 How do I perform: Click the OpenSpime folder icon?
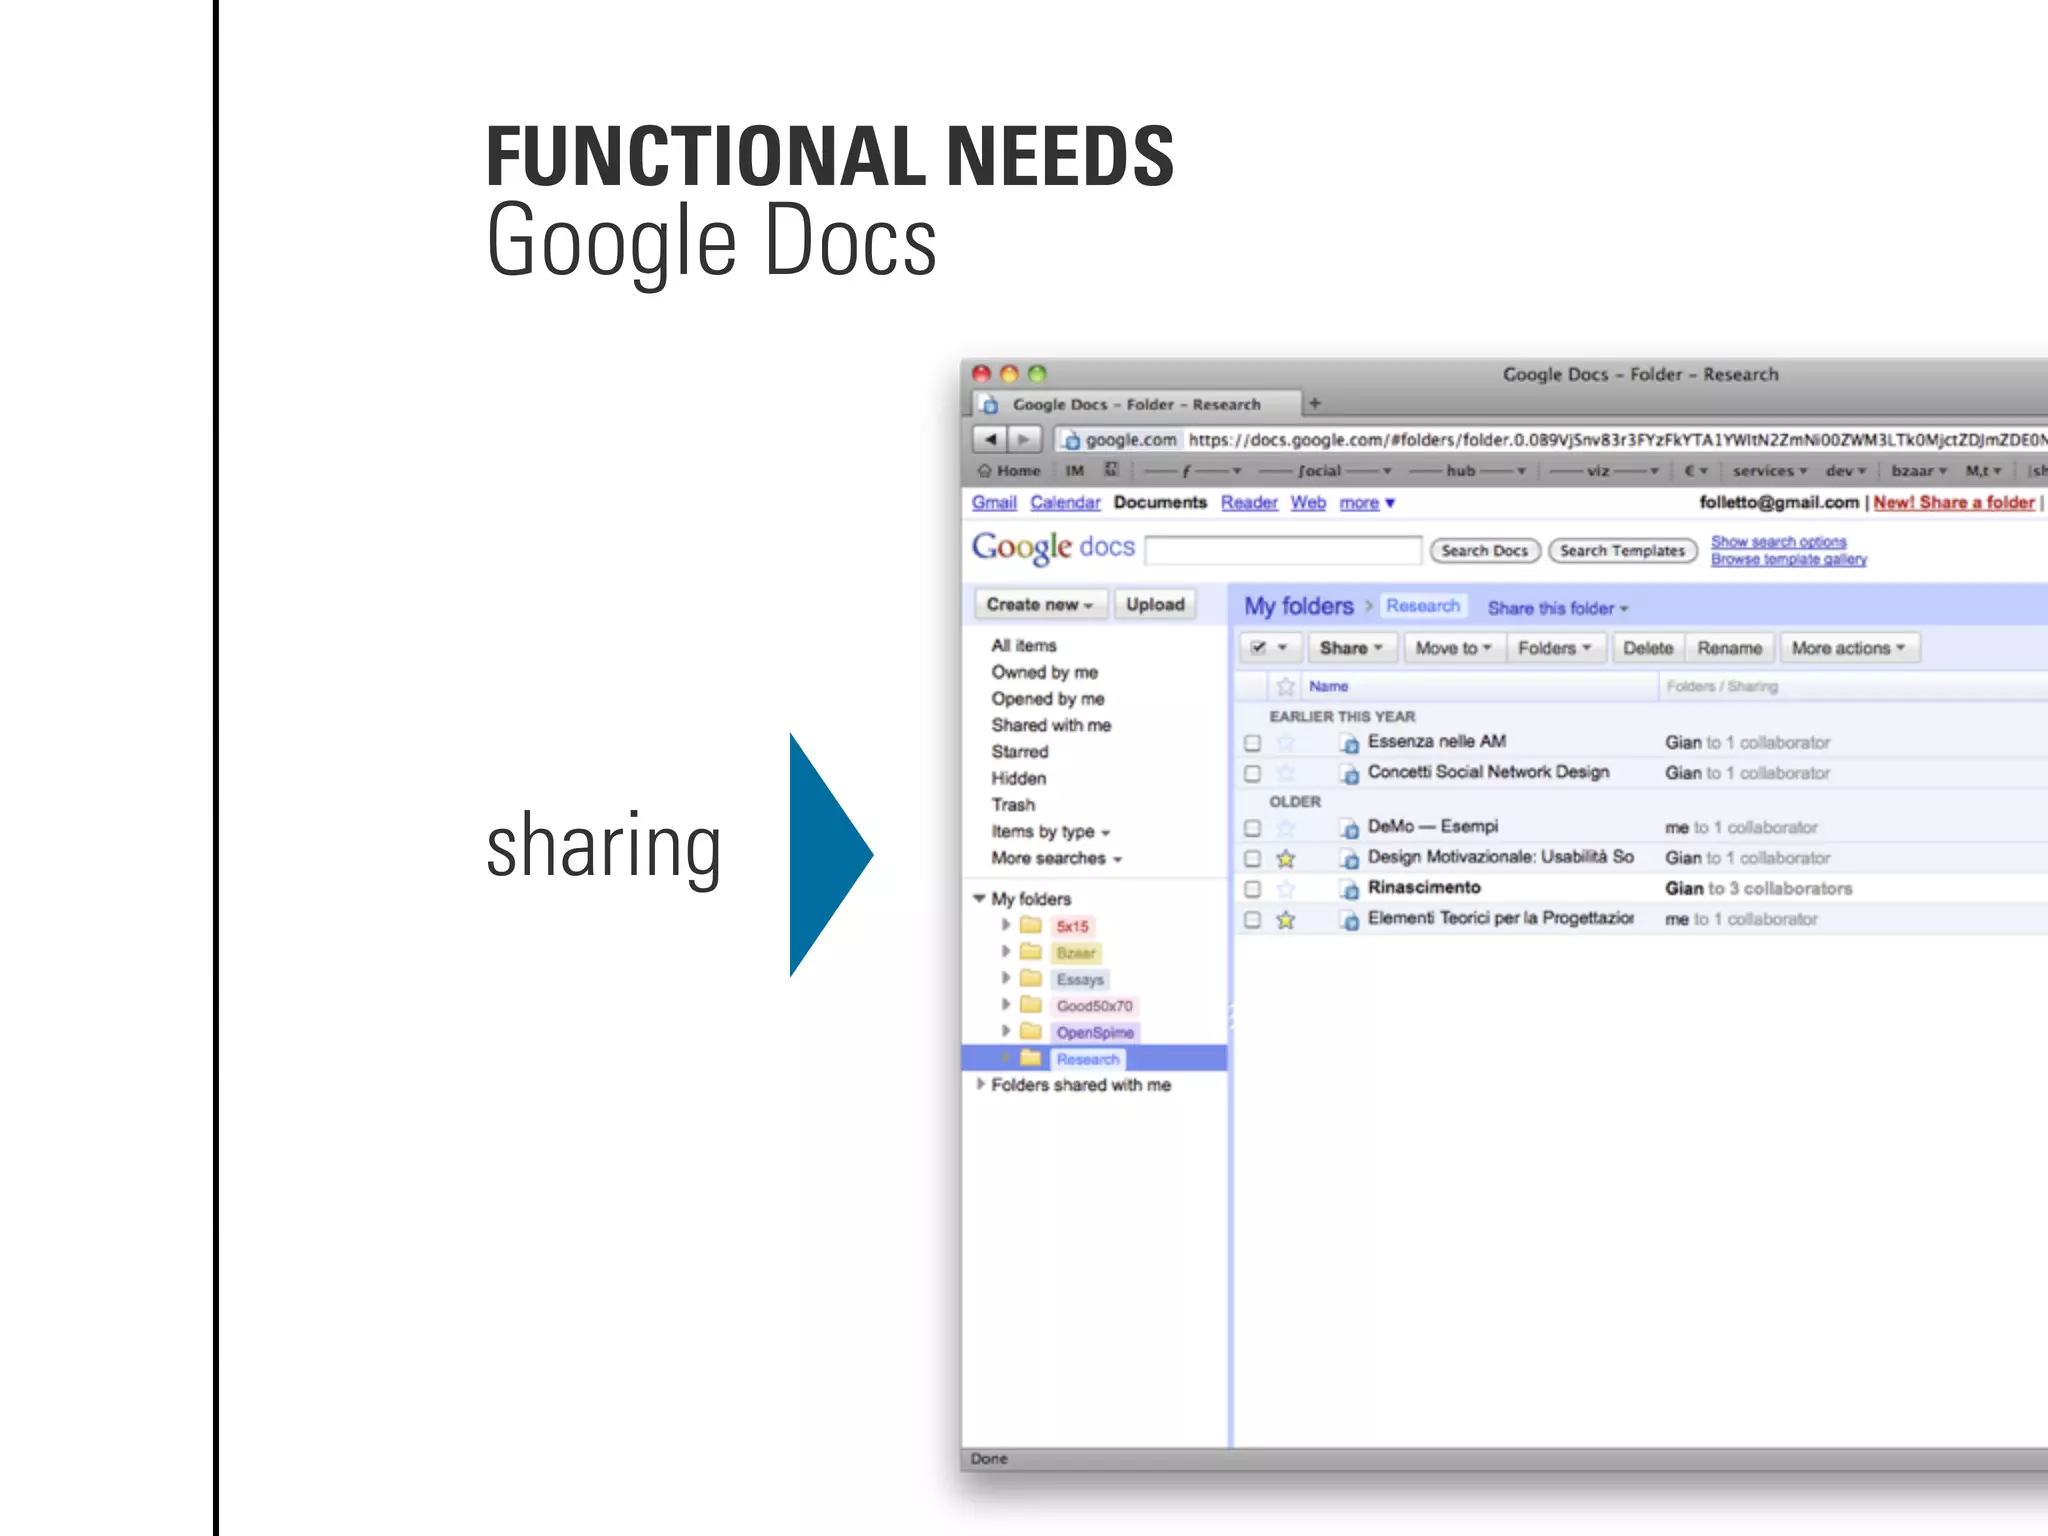pyautogui.click(x=1031, y=1031)
